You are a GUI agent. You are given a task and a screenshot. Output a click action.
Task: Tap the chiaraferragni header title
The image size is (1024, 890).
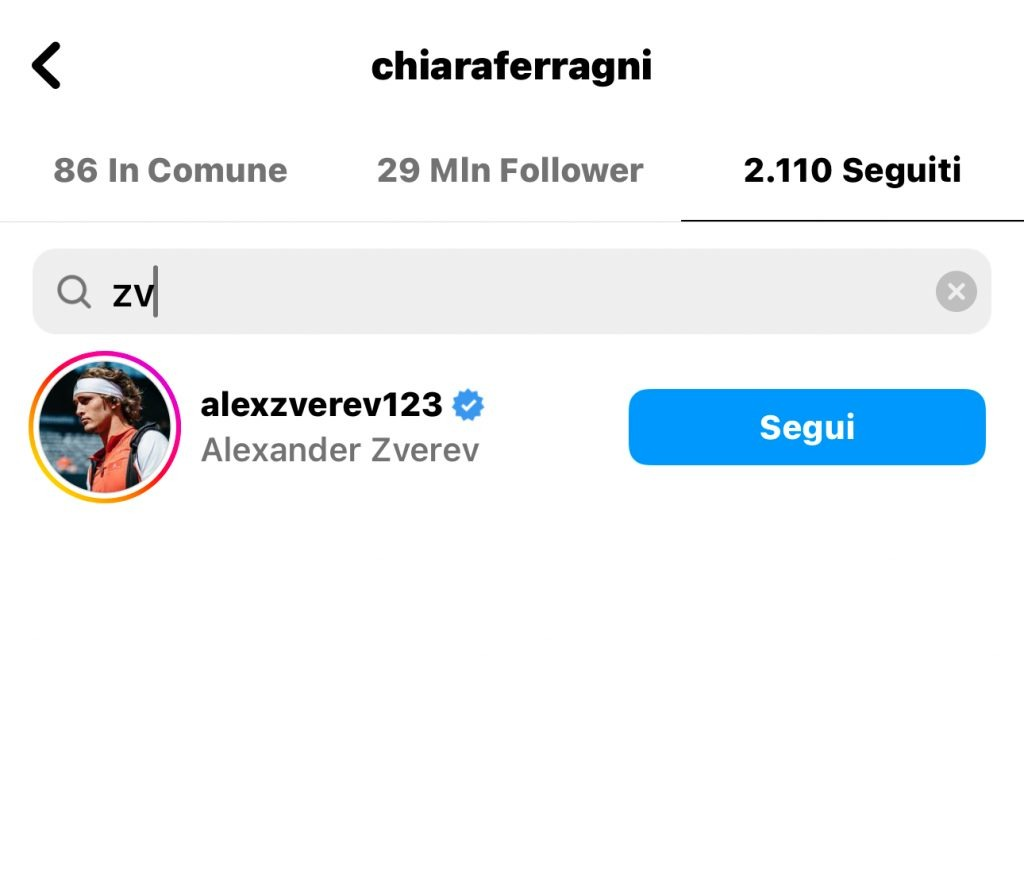(x=511, y=66)
